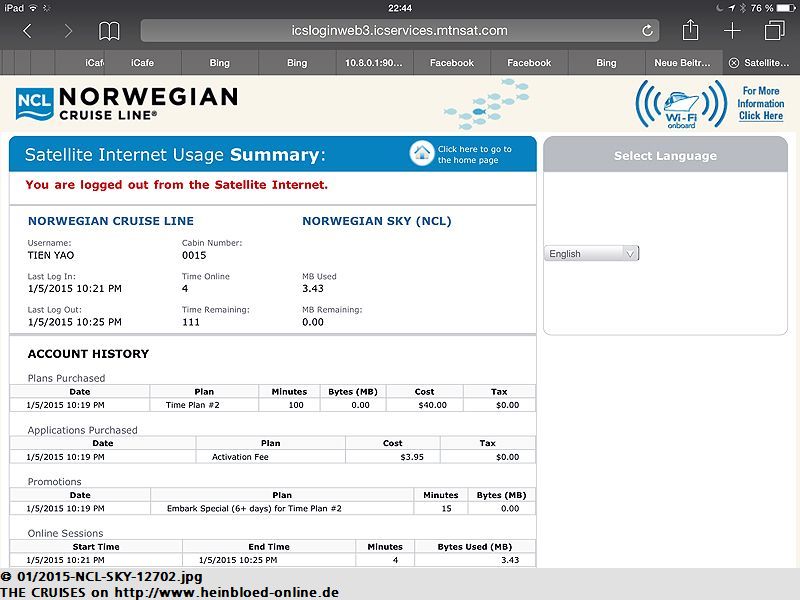Select the Satellite... tab

pos(761,63)
